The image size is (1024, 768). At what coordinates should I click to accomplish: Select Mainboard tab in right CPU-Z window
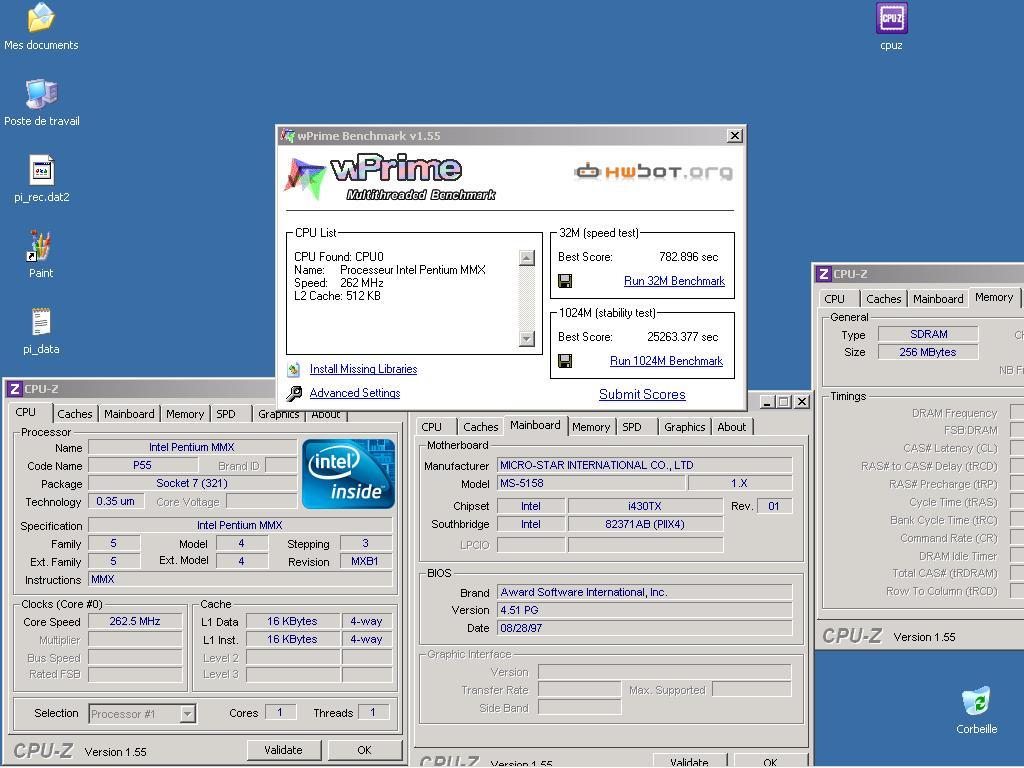click(x=938, y=298)
